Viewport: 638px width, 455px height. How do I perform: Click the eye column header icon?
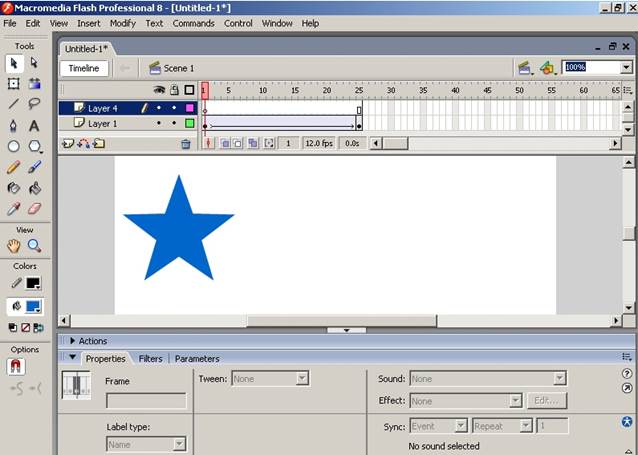[x=159, y=90]
